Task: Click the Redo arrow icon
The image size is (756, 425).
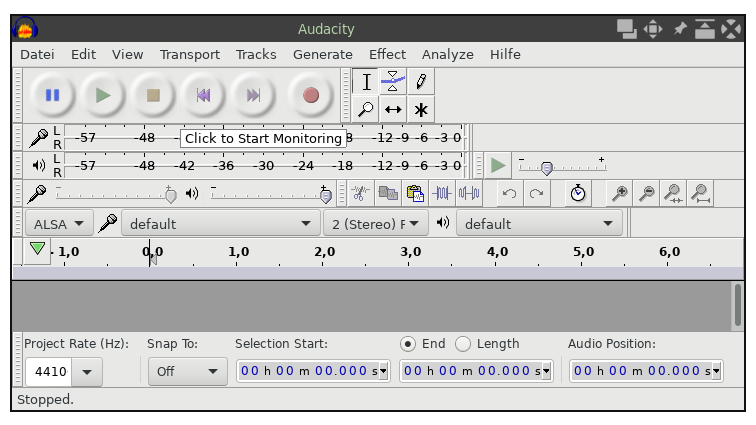Action: [537, 193]
